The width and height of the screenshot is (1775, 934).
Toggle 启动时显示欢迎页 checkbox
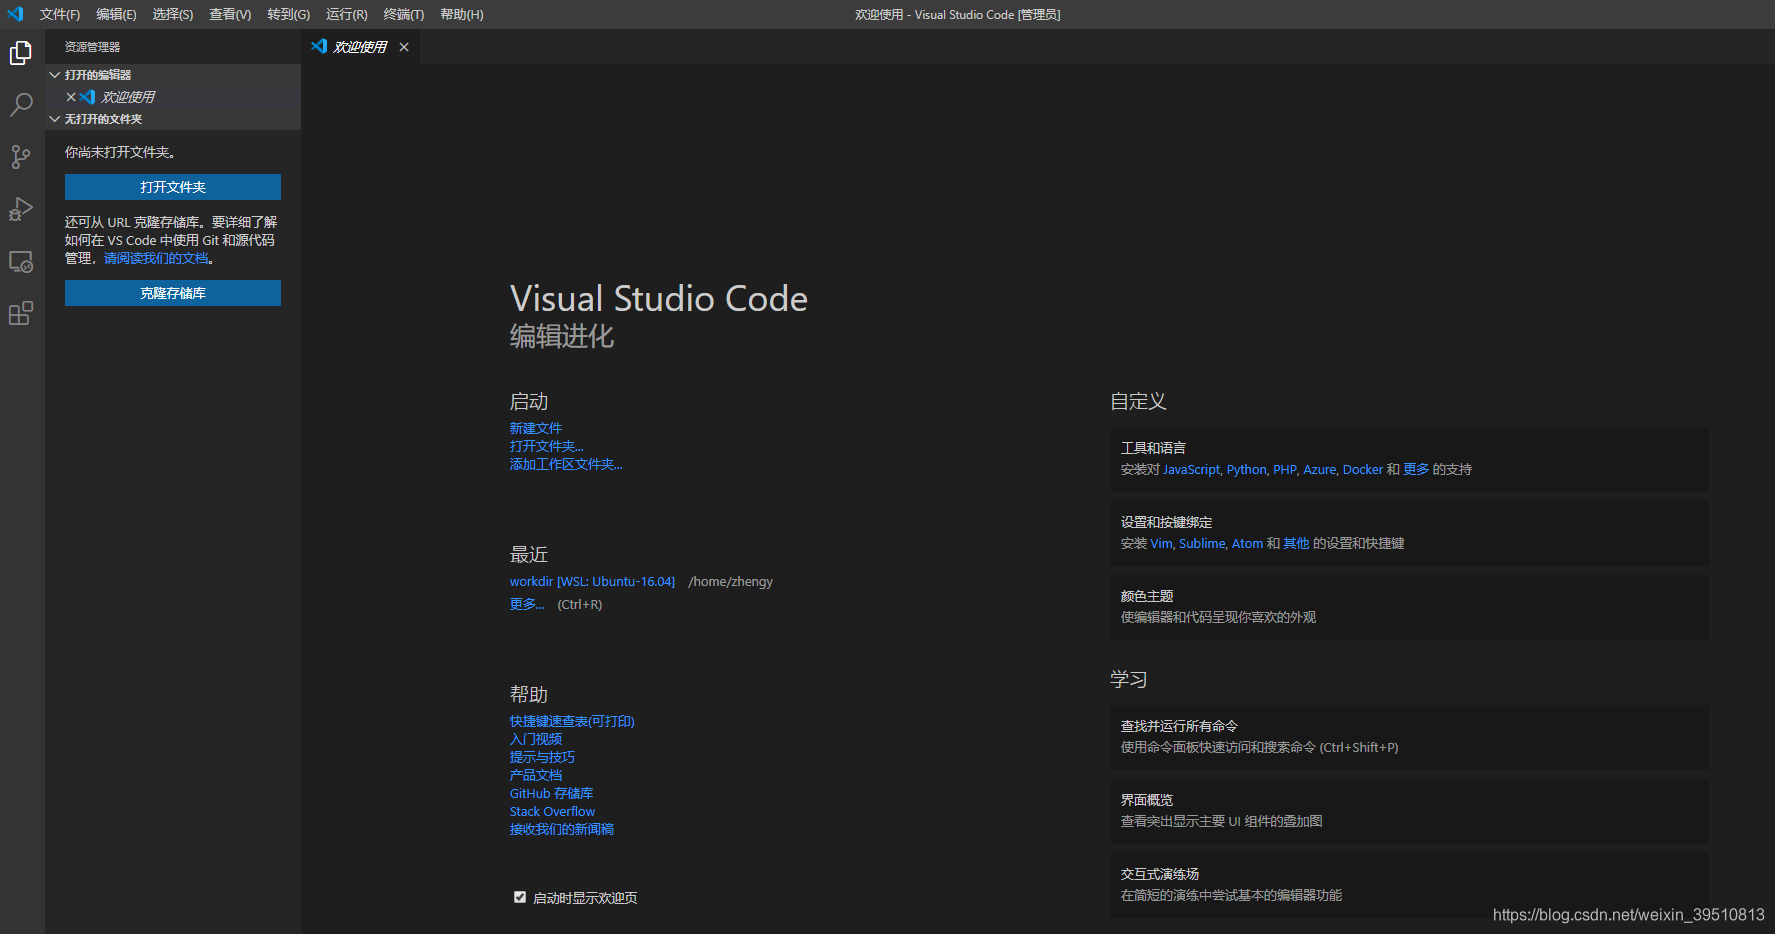(x=520, y=897)
